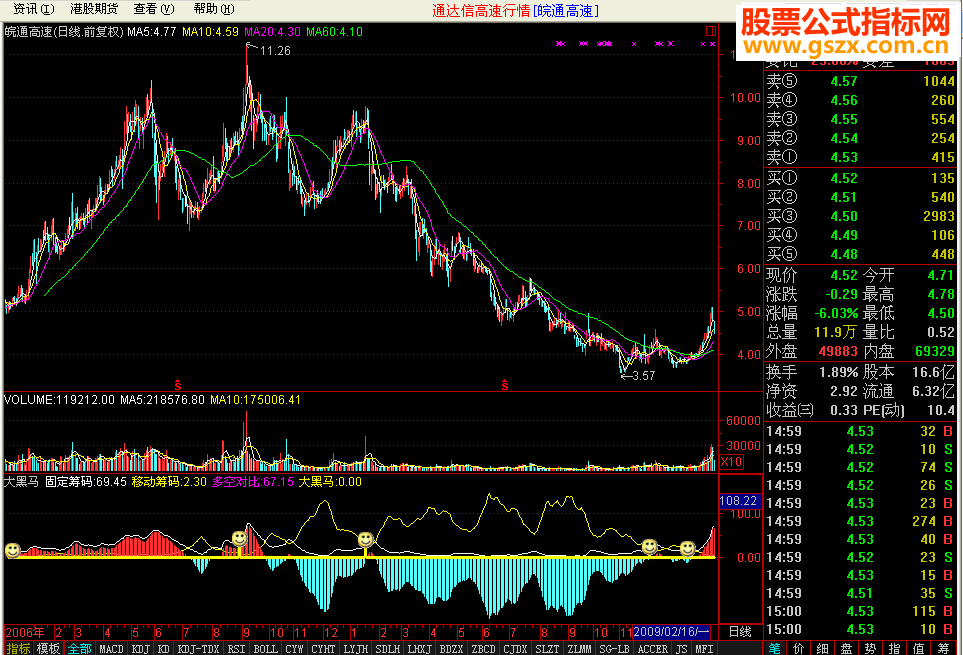Select the KDJ-TDX indicator tab

pos(198,648)
